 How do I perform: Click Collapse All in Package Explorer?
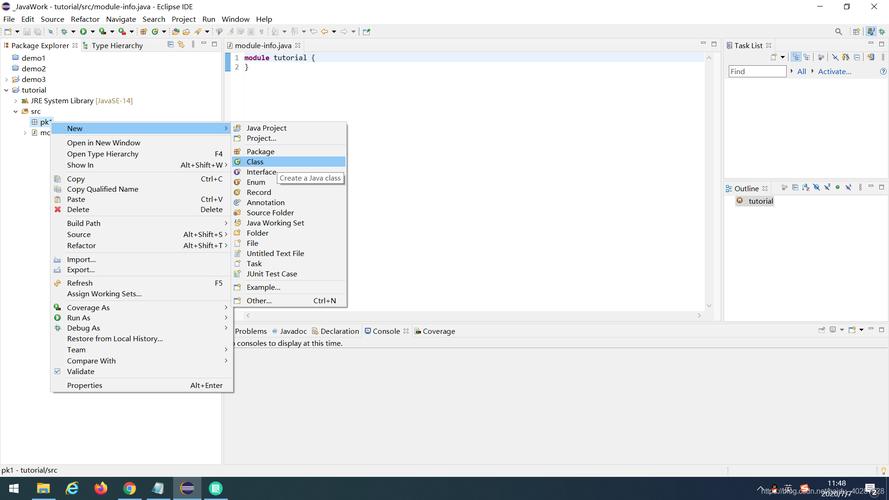[170, 44]
